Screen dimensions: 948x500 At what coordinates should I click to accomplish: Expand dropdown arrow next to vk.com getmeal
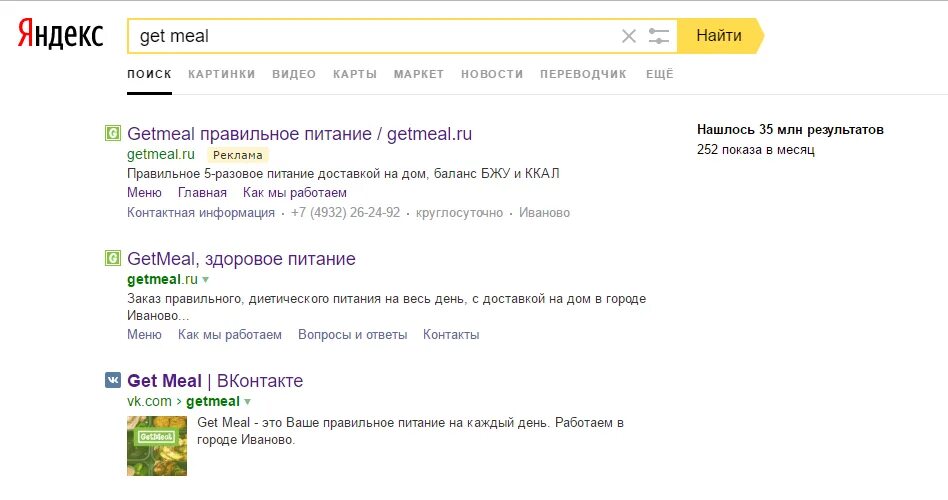pyautogui.click(x=247, y=401)
